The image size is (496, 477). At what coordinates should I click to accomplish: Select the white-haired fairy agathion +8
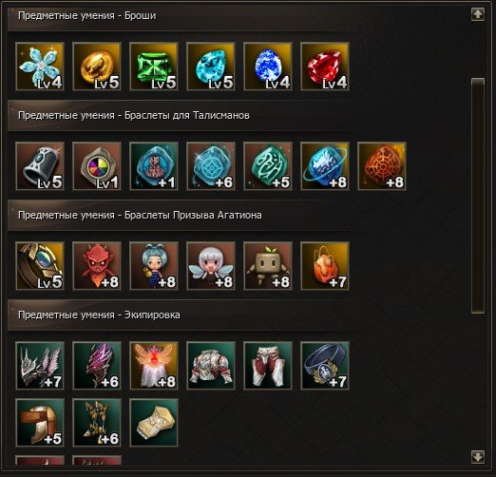pos(211,266)
